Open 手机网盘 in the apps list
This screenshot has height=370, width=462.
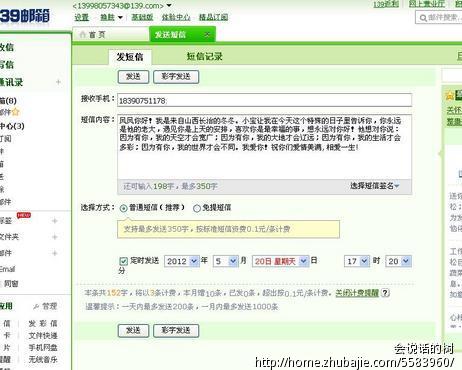(43, 348)
